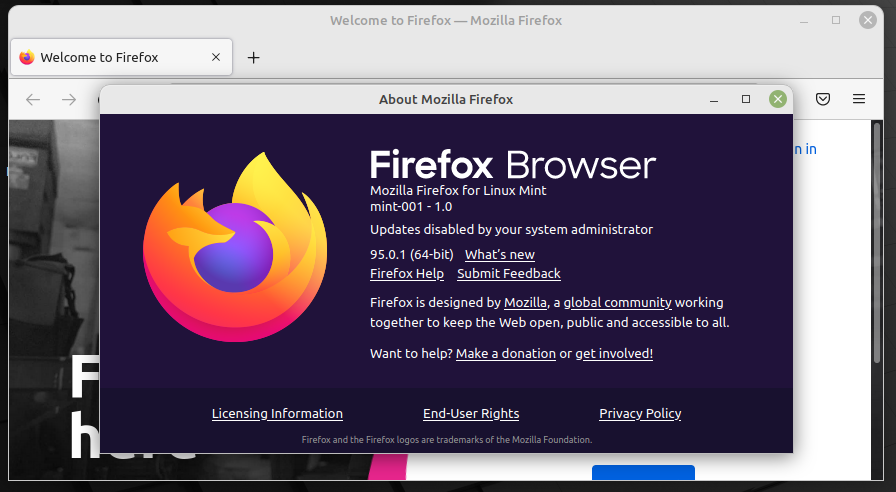
Task: Close the Welcome to Firefox tab
Action: [x=216, y=58]
